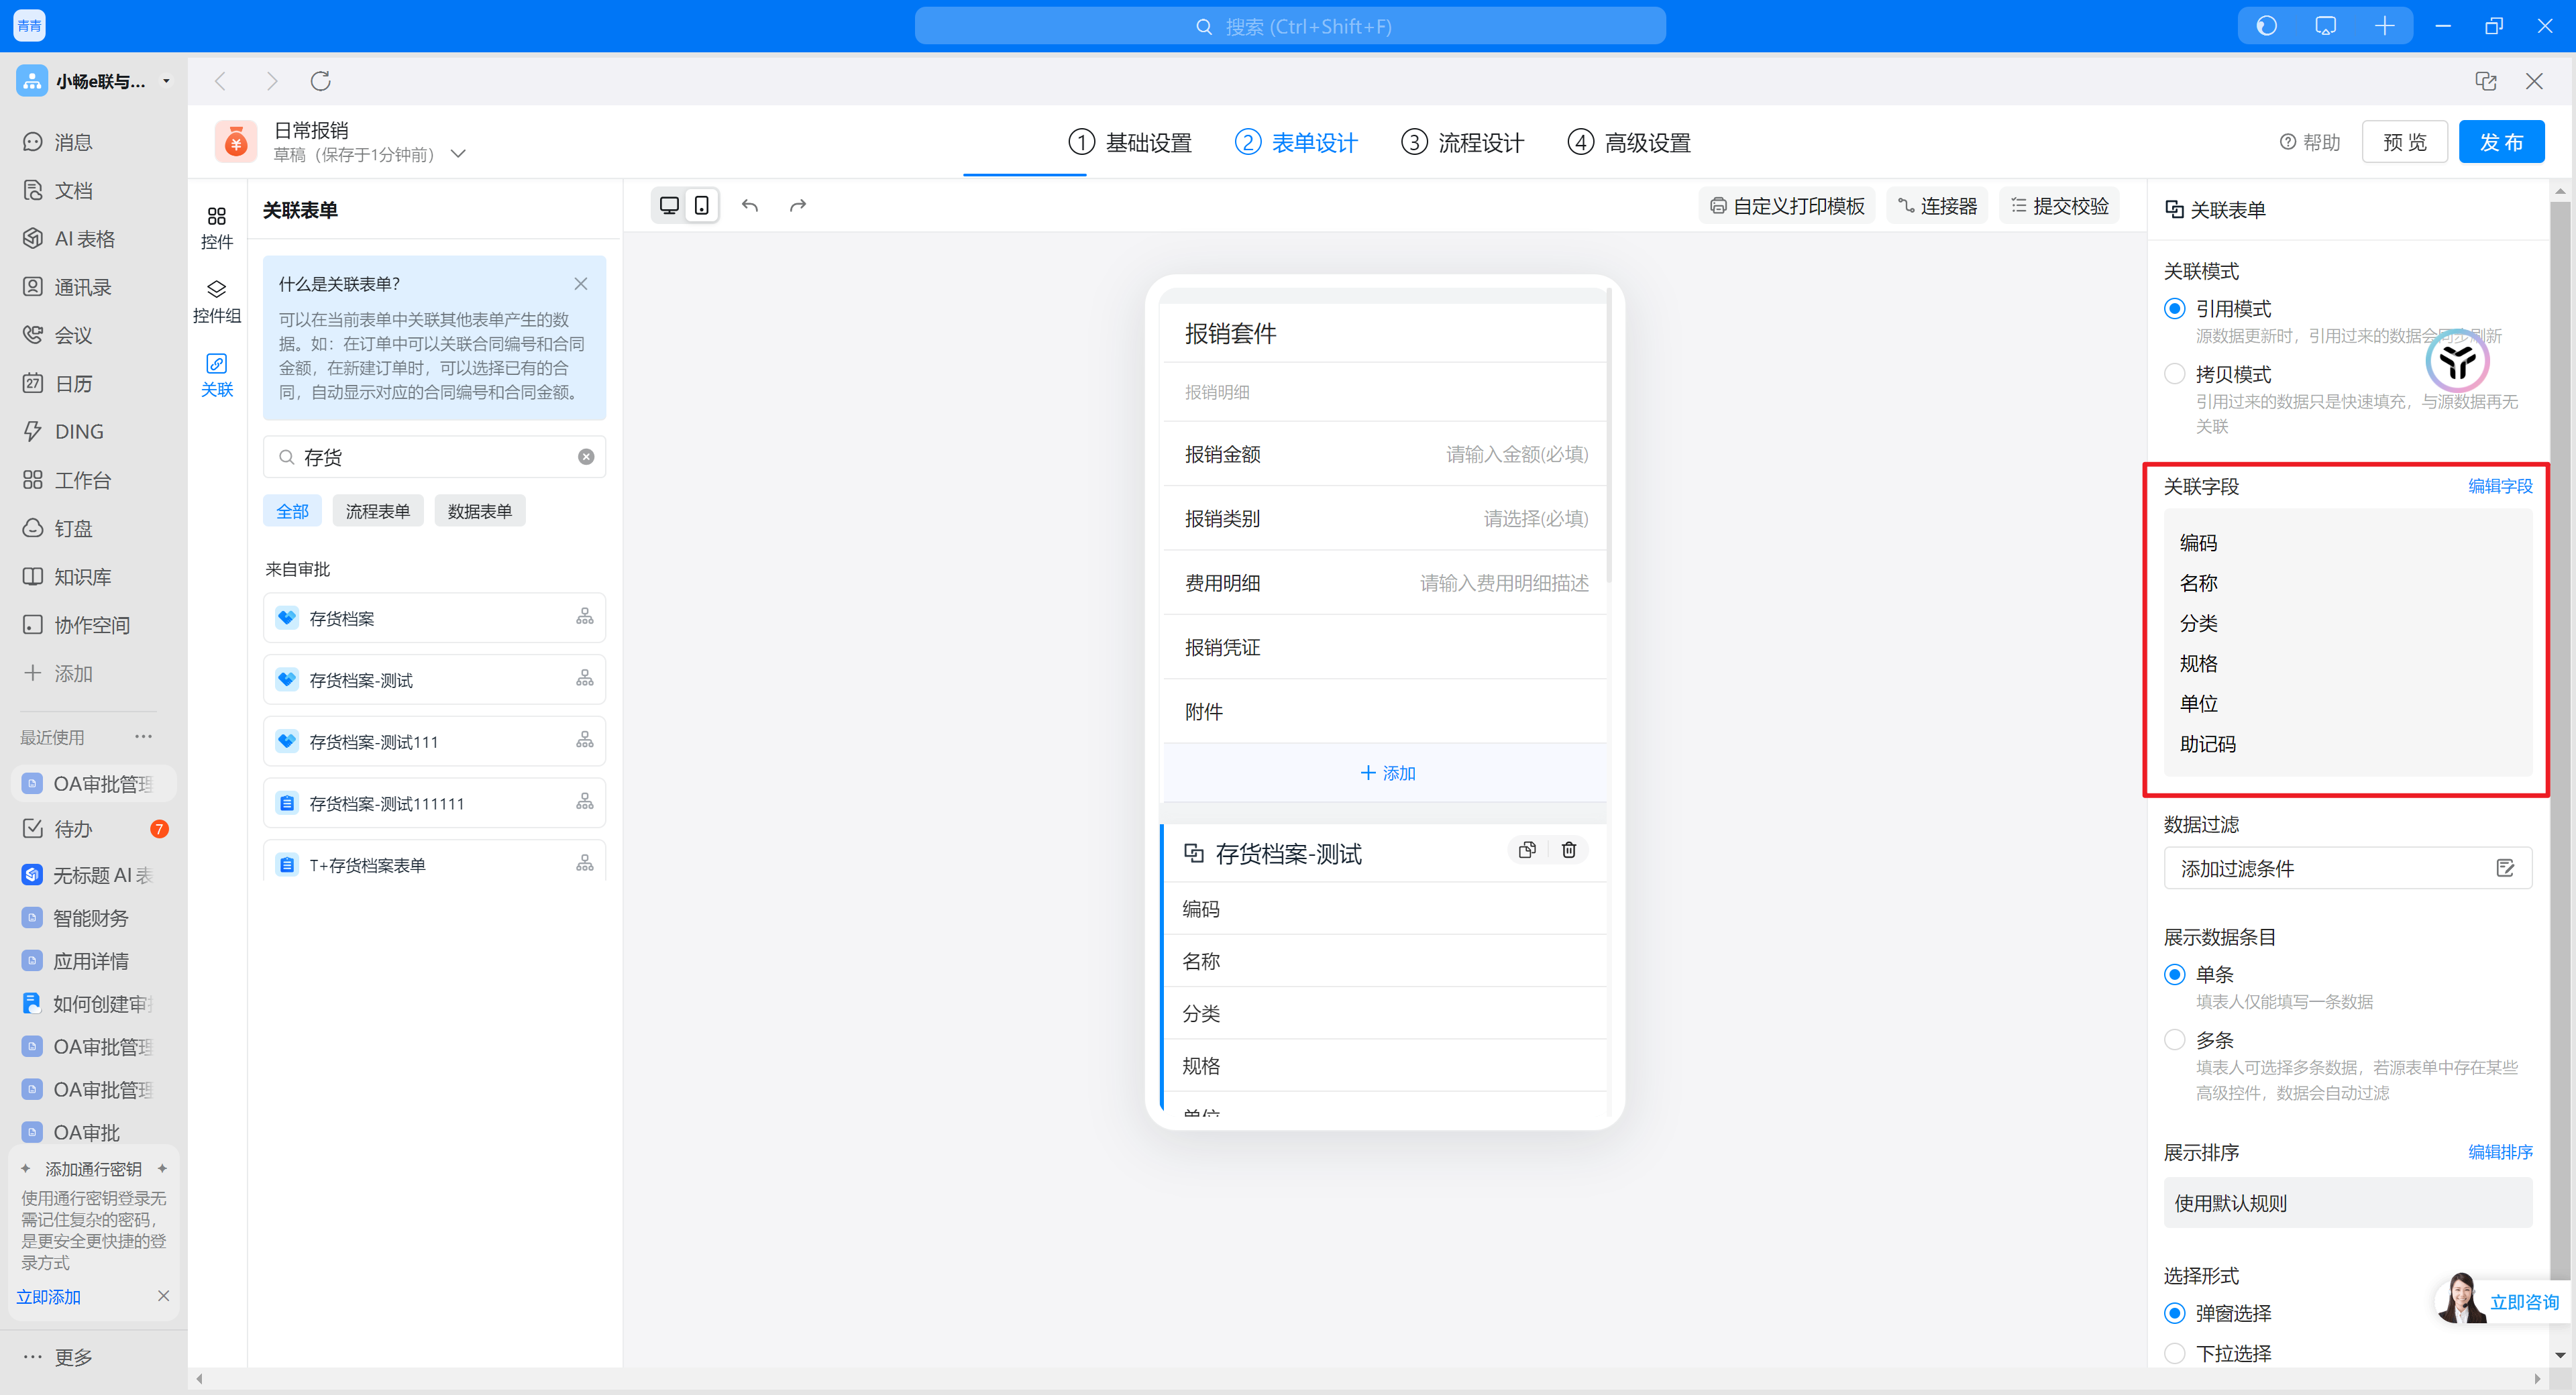
Task: Select the 下拉选择 radio option
Action: pyautogui.click(x=2174, y=1353)
